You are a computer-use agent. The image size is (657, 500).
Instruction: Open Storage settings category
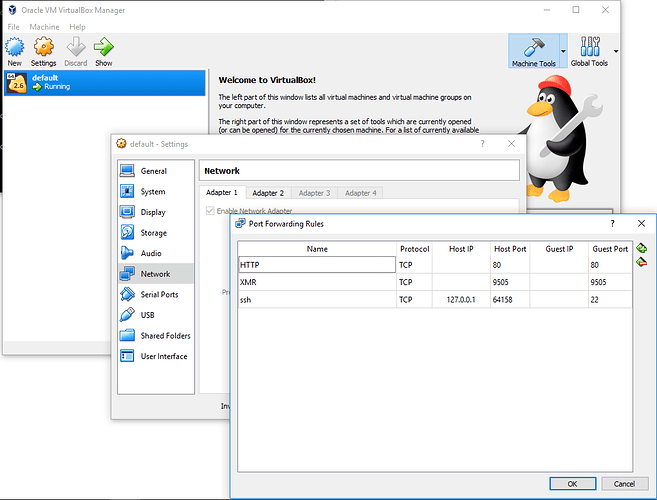point(156,233)
